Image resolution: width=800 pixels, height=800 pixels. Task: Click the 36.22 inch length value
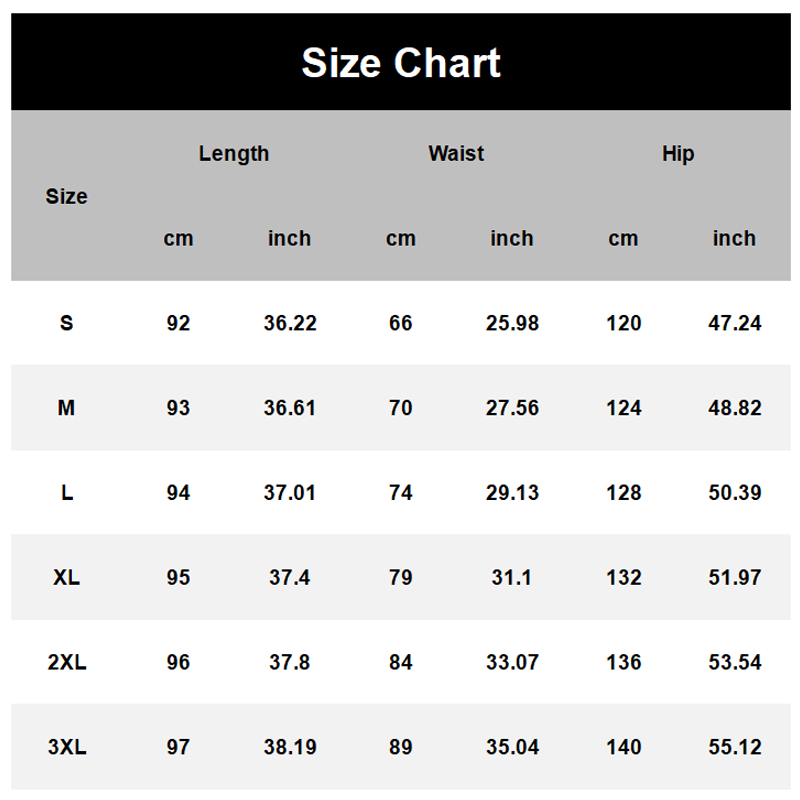click(x=290, y=323)
